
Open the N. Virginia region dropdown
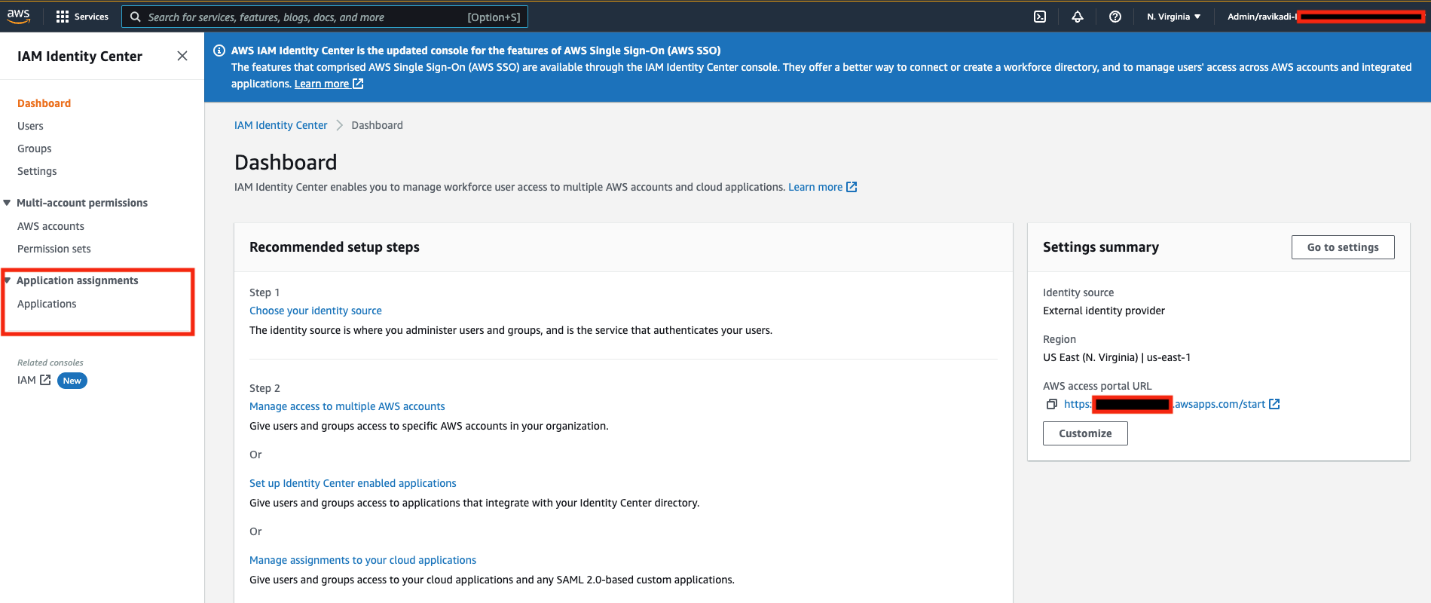1173,17
